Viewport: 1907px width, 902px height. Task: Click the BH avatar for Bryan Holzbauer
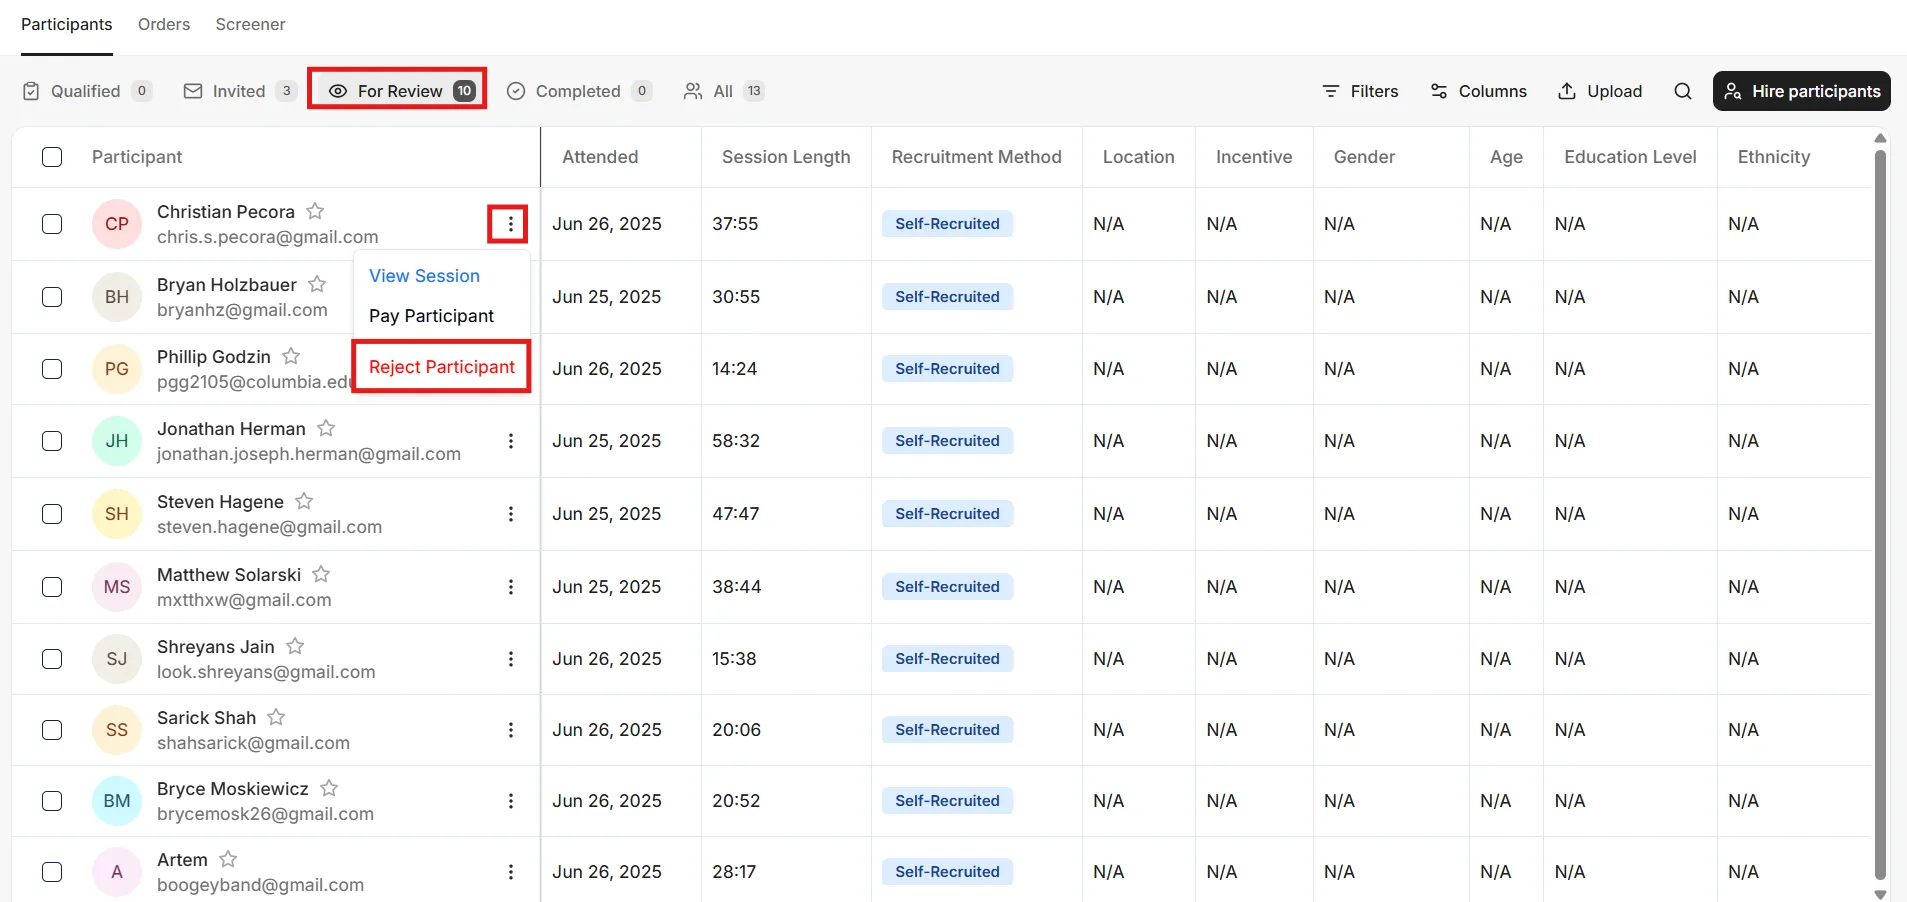pyautogui.click(x=117, y=297)
